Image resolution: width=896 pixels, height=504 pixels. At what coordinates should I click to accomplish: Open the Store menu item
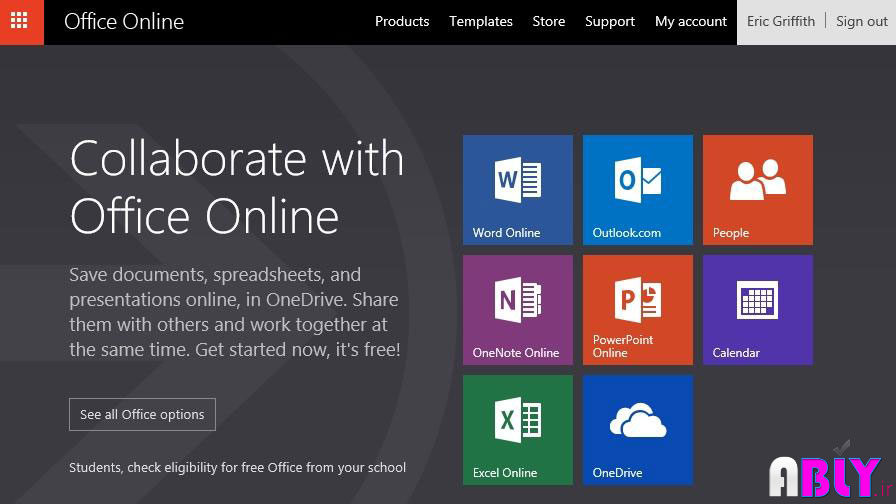pos(549,22)
